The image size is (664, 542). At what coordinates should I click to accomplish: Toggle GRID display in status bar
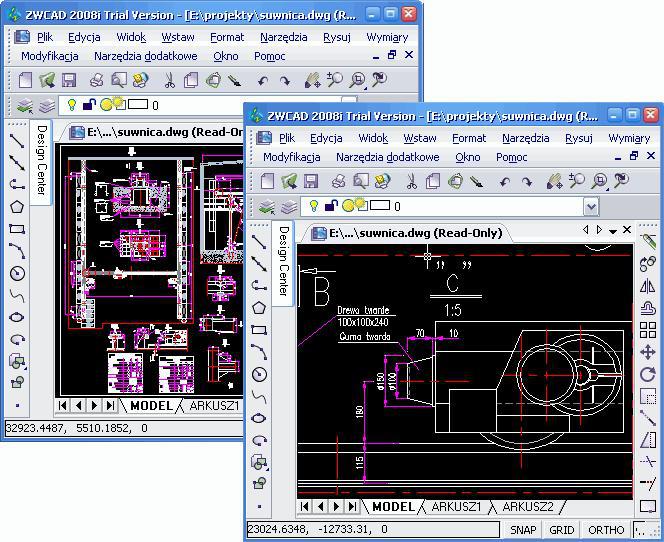click(x=562, y=530)
